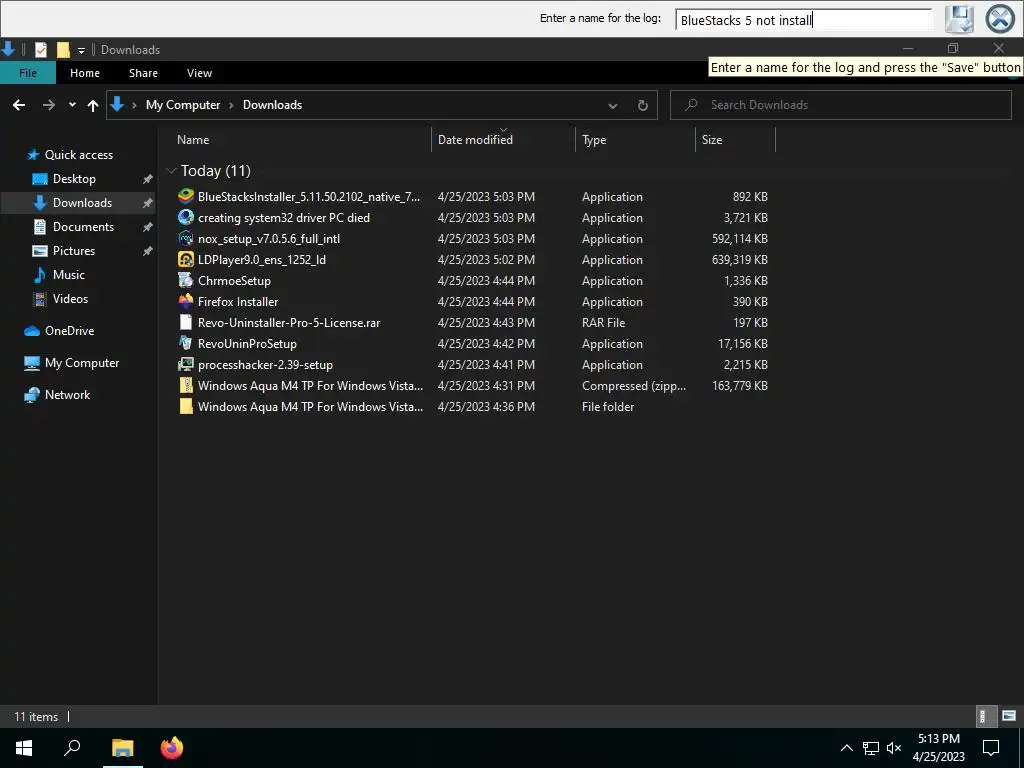Open Desktop in the sidebar
This screenshot has width=1024, height=768.
point(74,179)
